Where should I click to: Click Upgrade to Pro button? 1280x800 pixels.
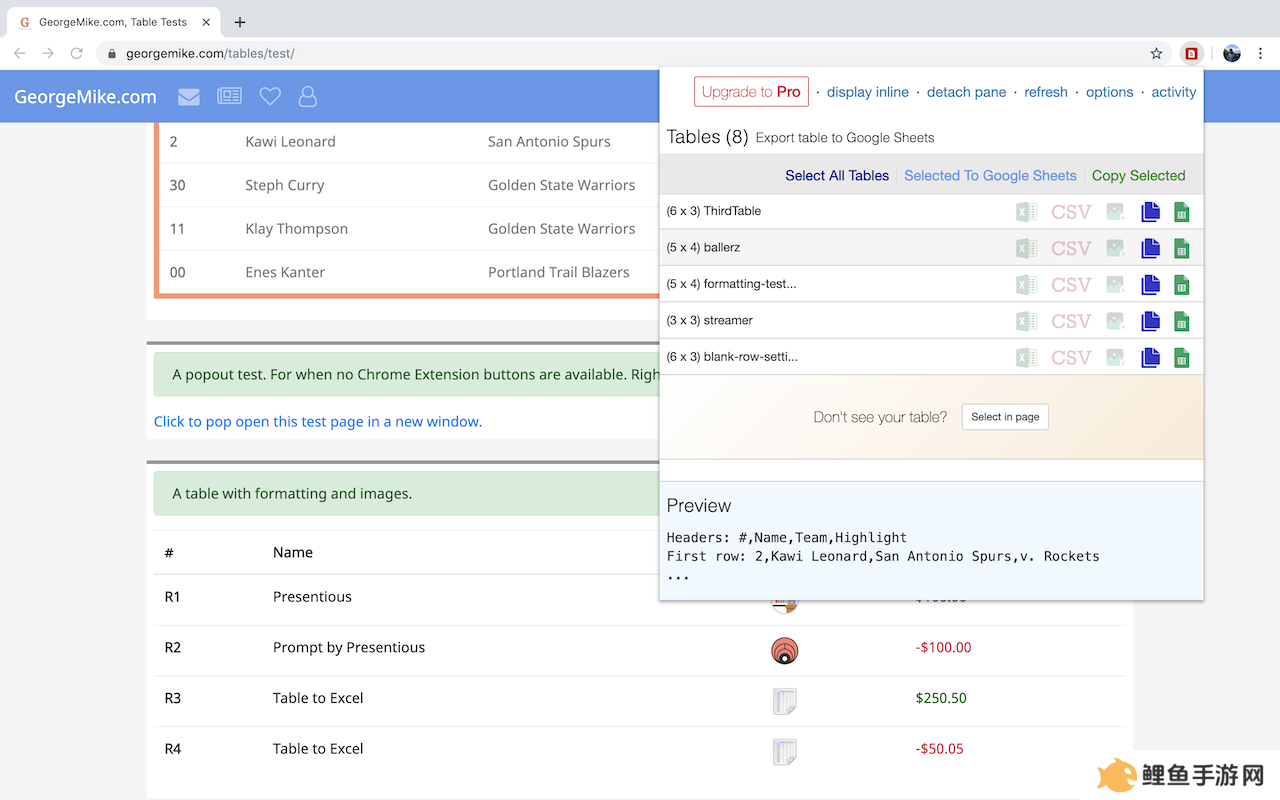click(751, 92)
